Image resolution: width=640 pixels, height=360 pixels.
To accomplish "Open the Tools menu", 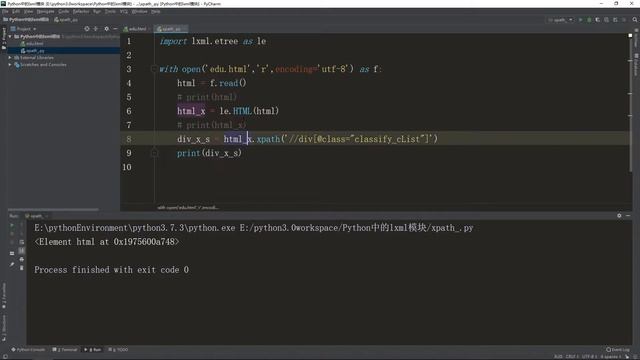I will [x=110, y=11].
